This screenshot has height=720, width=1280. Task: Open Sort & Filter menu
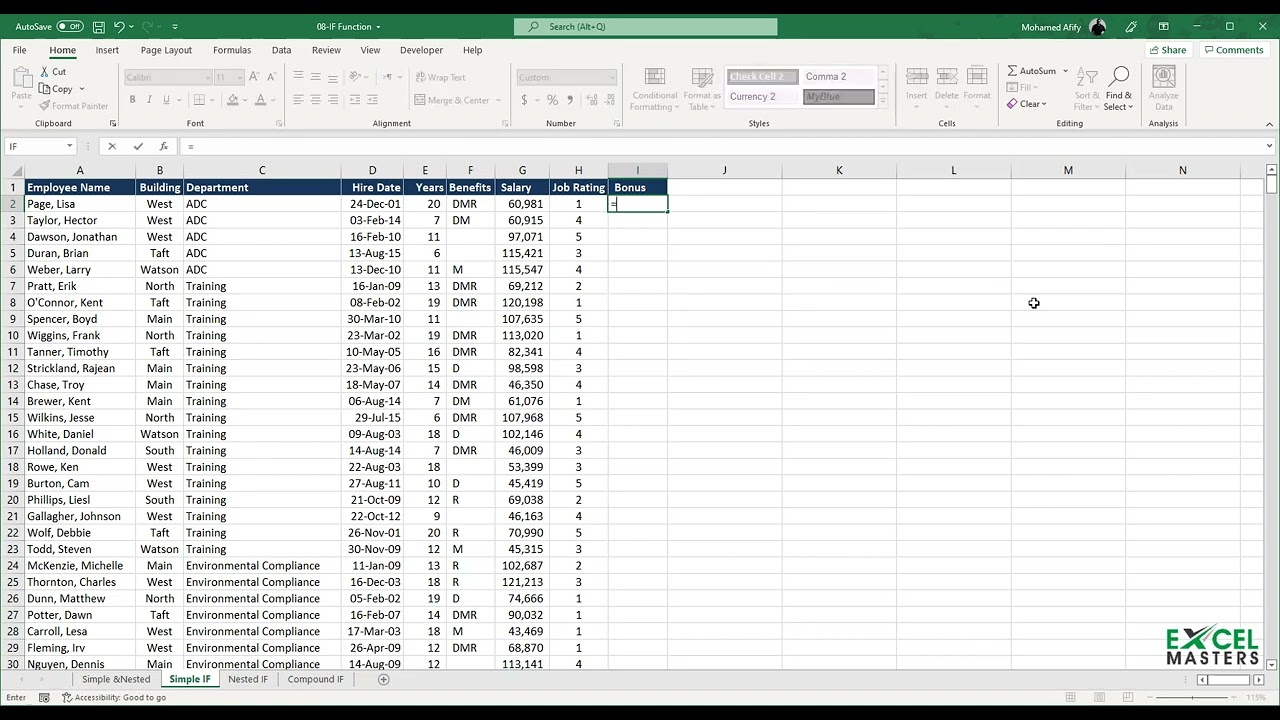1086,90
